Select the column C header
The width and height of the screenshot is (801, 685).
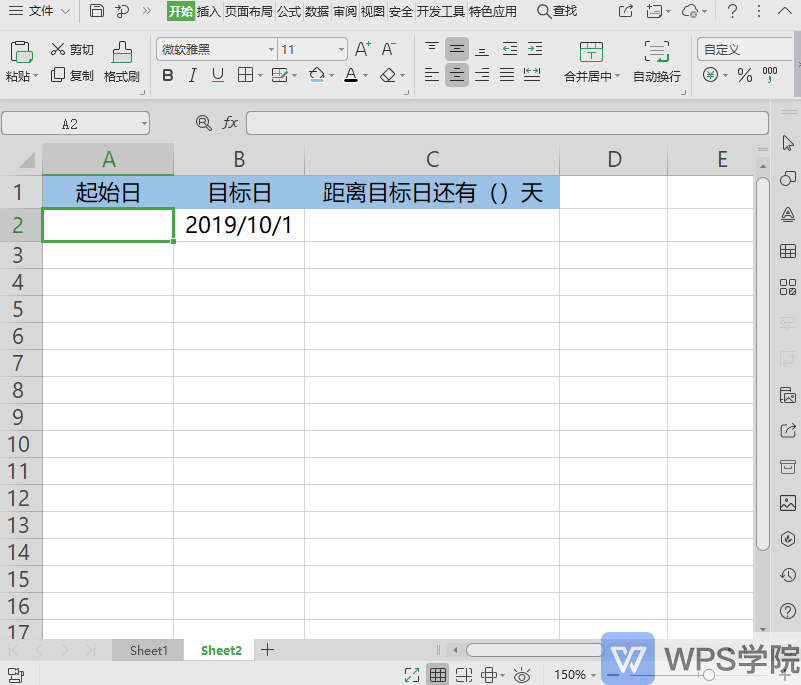(x=432, y=159)
